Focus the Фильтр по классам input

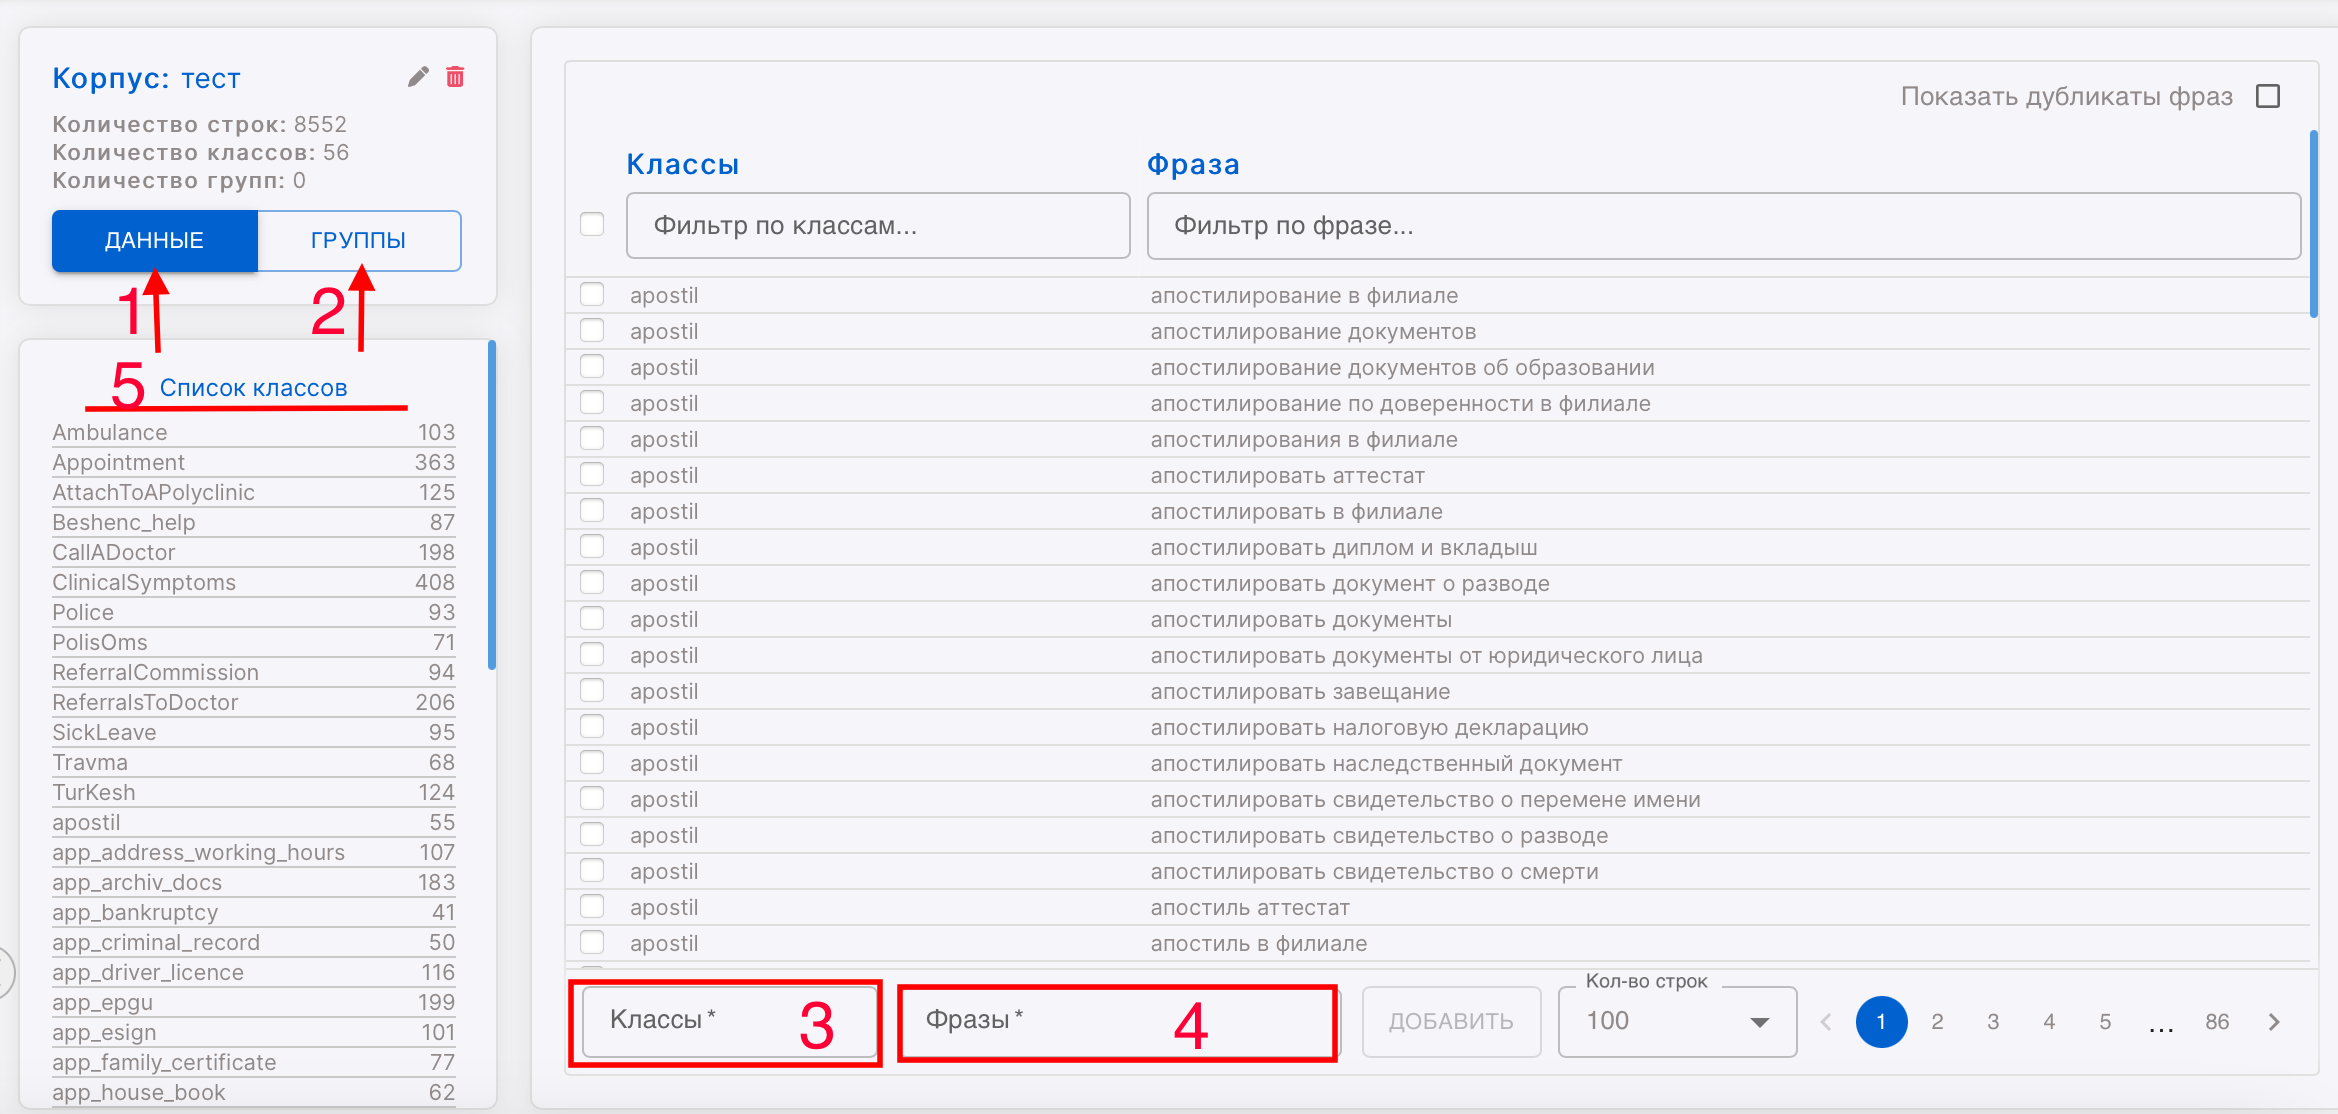pos(877,226)
